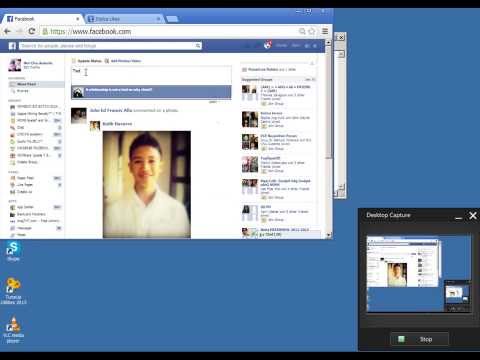The width and height of the screenshot is (480, 360).
Task: Close the Facebook browser tab
Action: [78, 19]
